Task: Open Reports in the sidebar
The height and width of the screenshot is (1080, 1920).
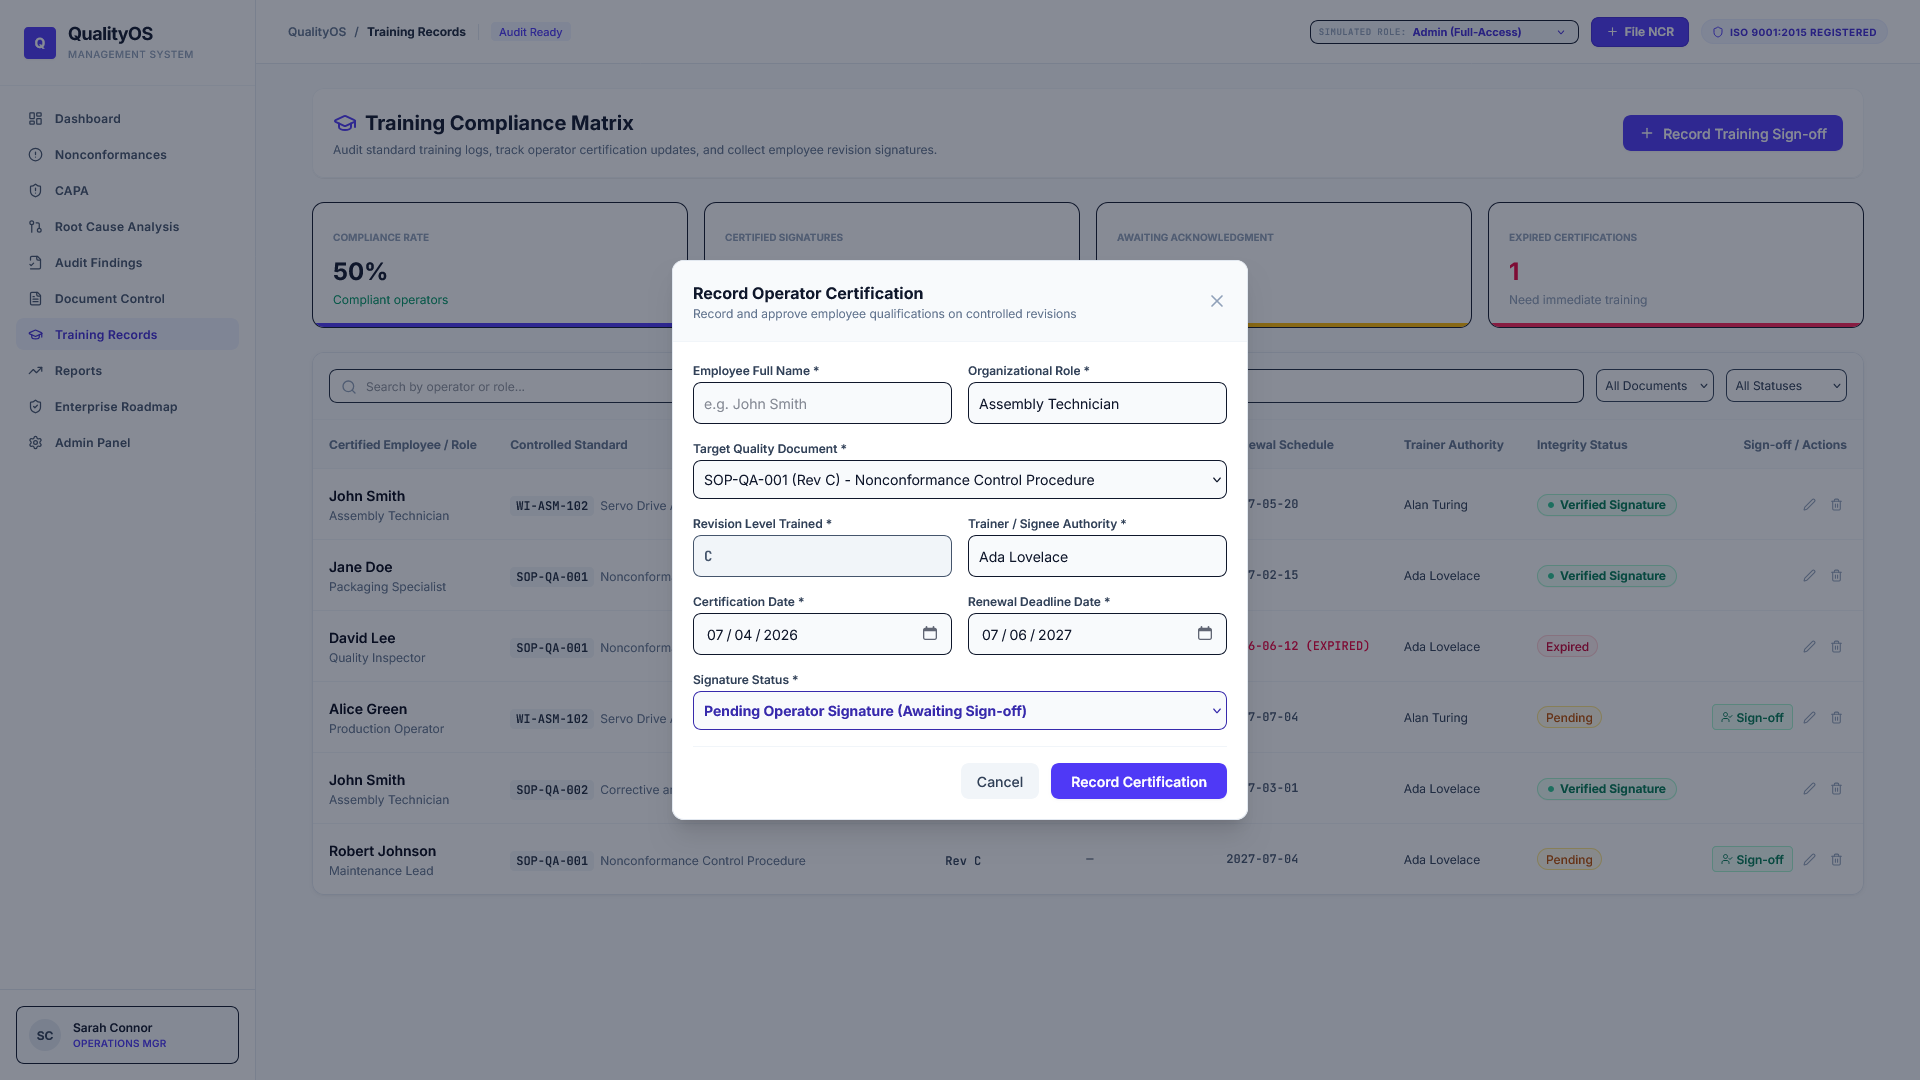Action: tap(127, 370)
